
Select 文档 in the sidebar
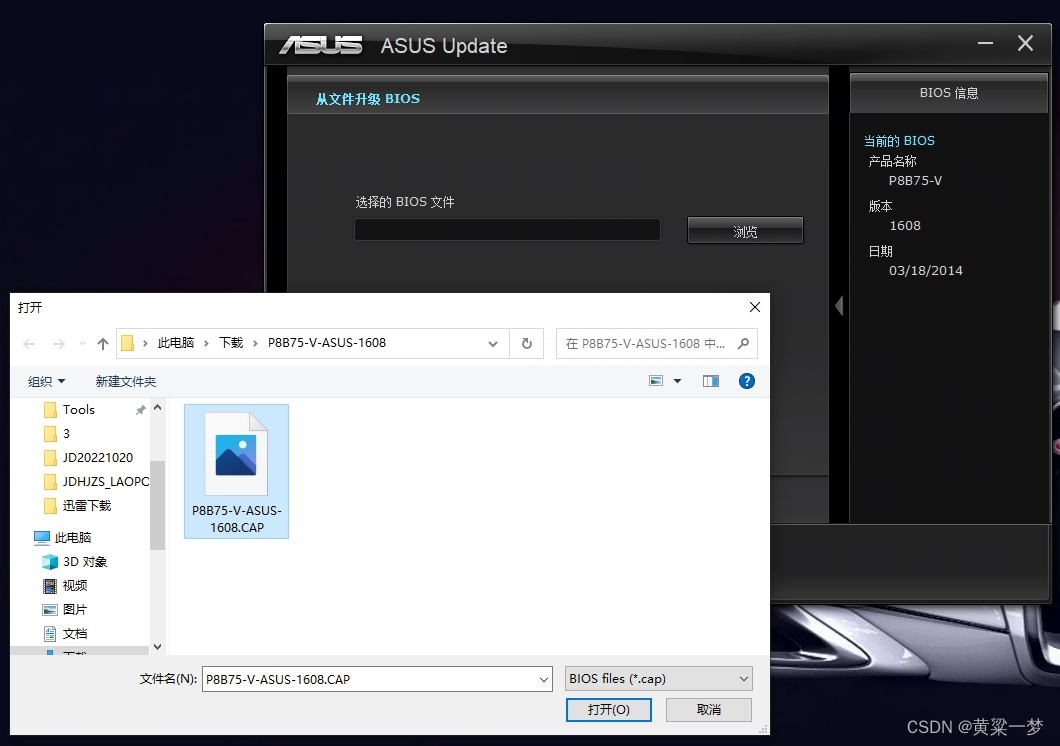pyautogui.click(x=74, y=633)
